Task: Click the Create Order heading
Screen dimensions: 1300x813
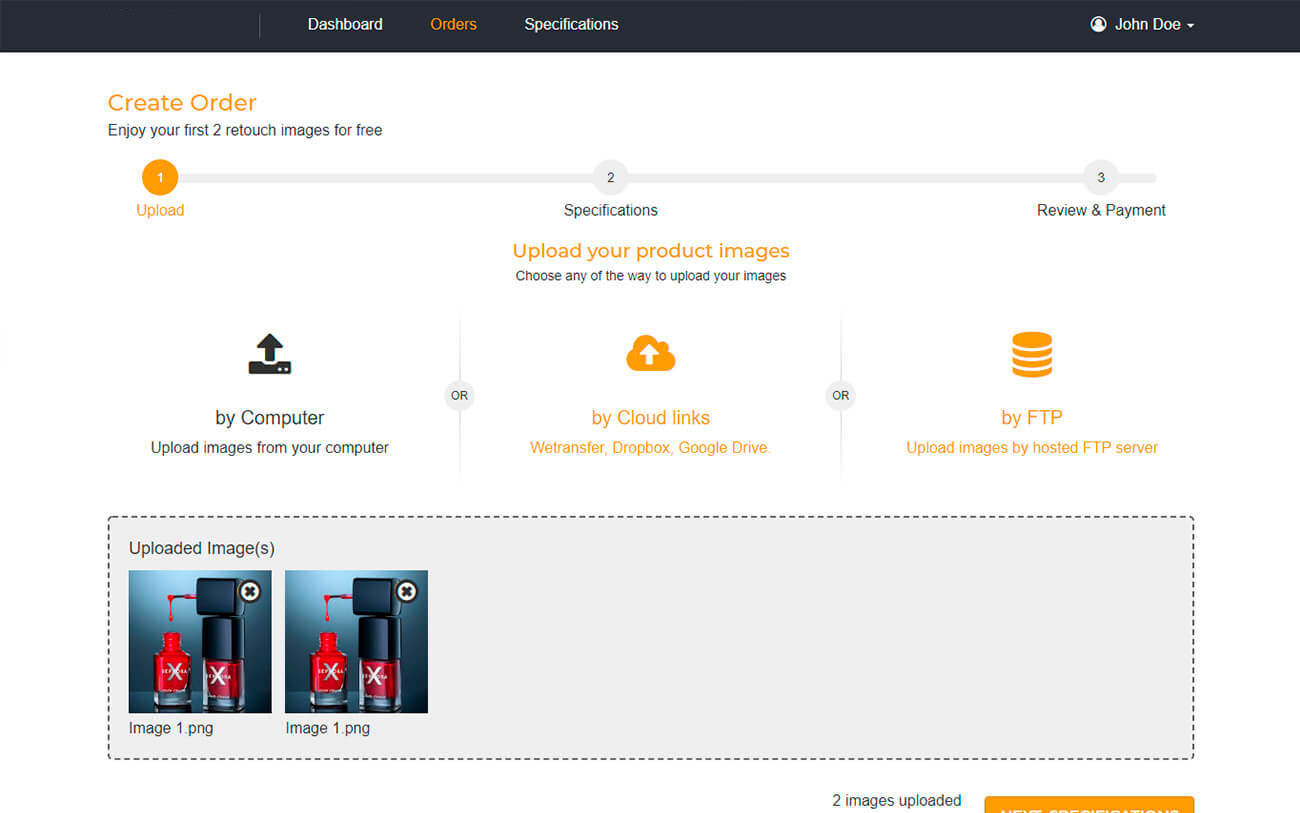Action: 182,103
